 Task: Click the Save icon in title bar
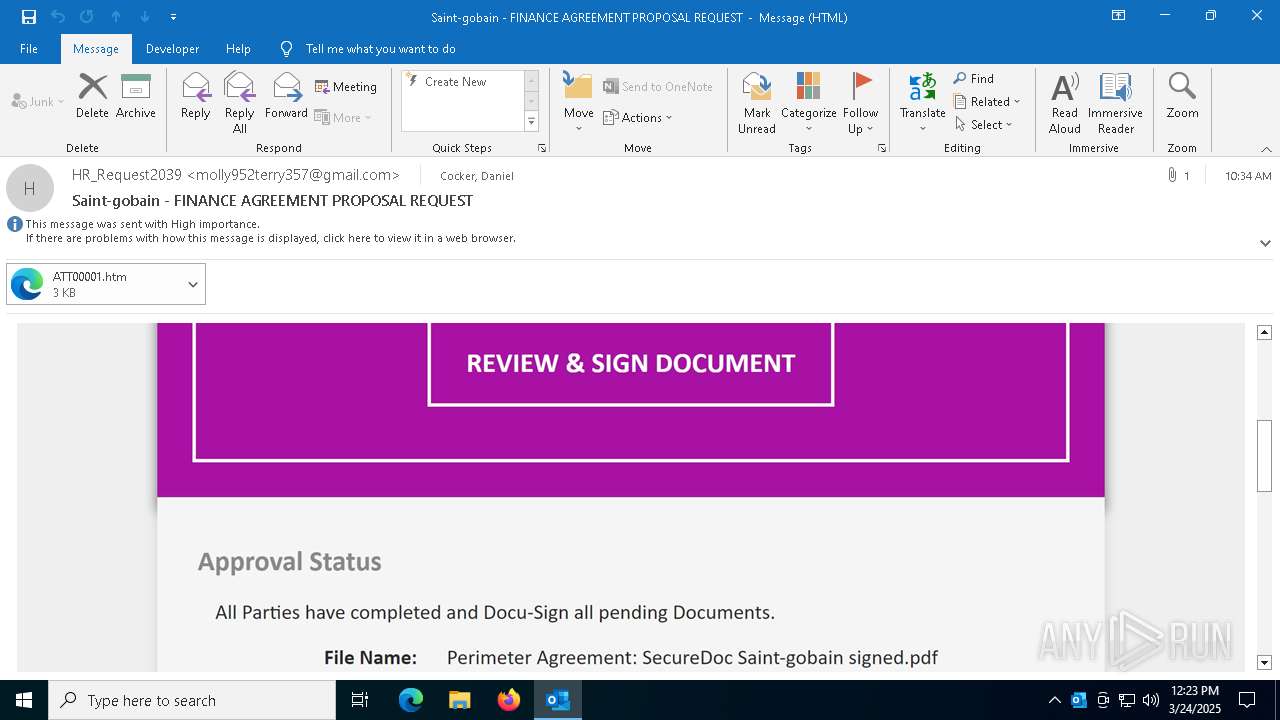tap(29, 17)
